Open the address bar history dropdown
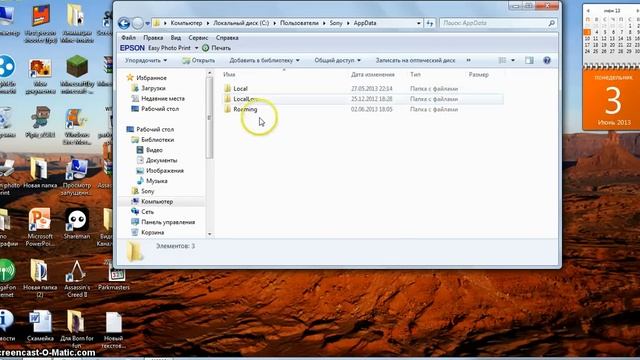The image size is (640, 360). pyautogui.click(x=418, y=23)
